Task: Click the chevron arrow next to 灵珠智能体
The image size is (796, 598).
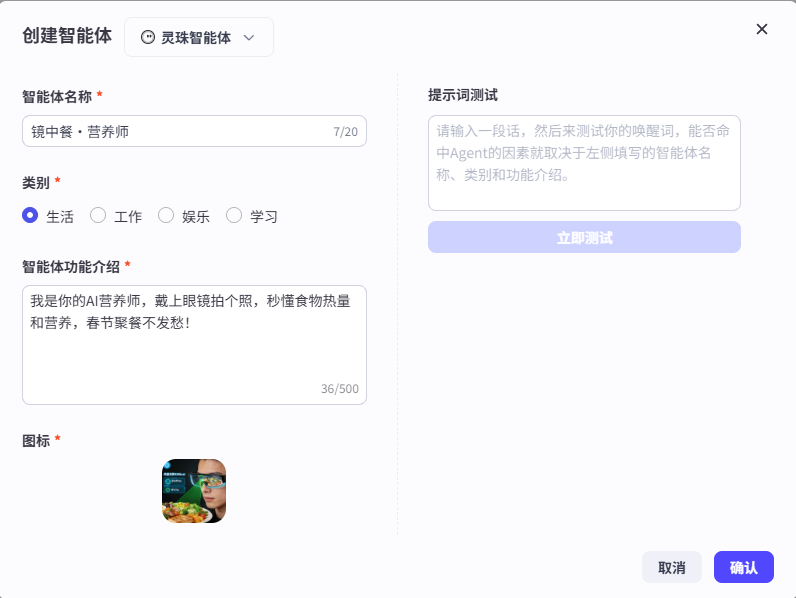Action: coord(249,38)
